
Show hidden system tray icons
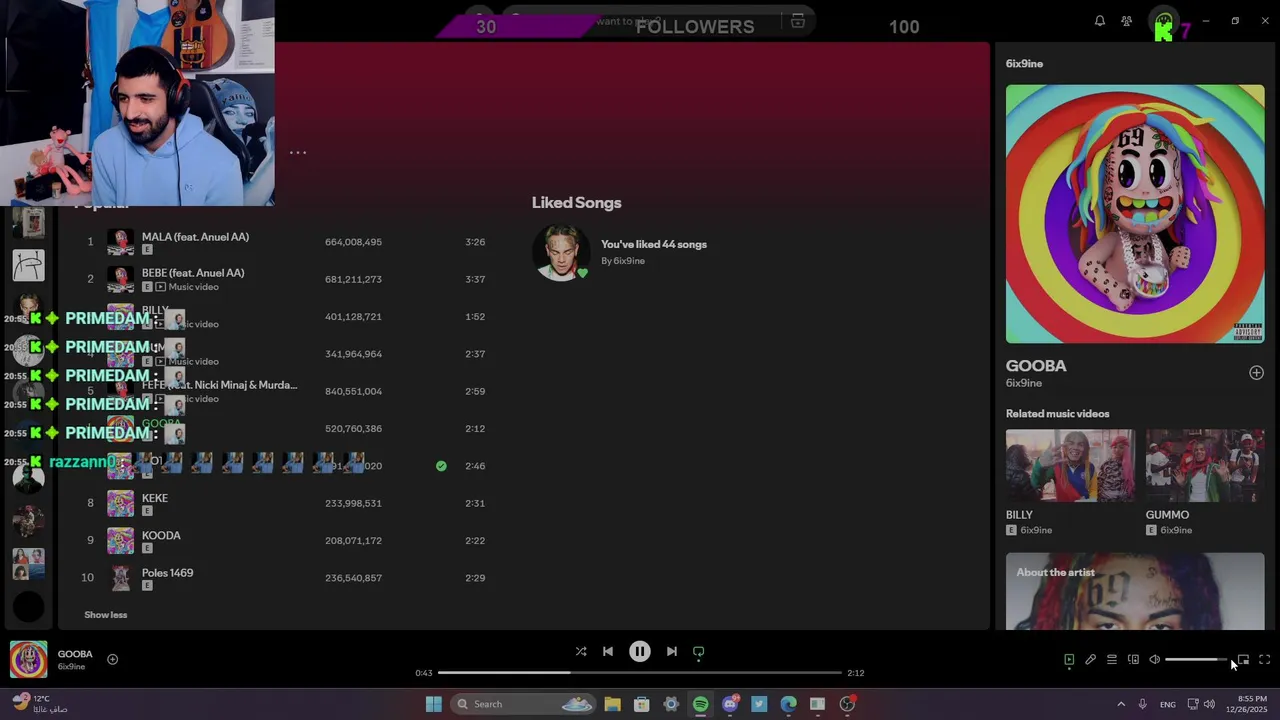(x=1121, y=704)
